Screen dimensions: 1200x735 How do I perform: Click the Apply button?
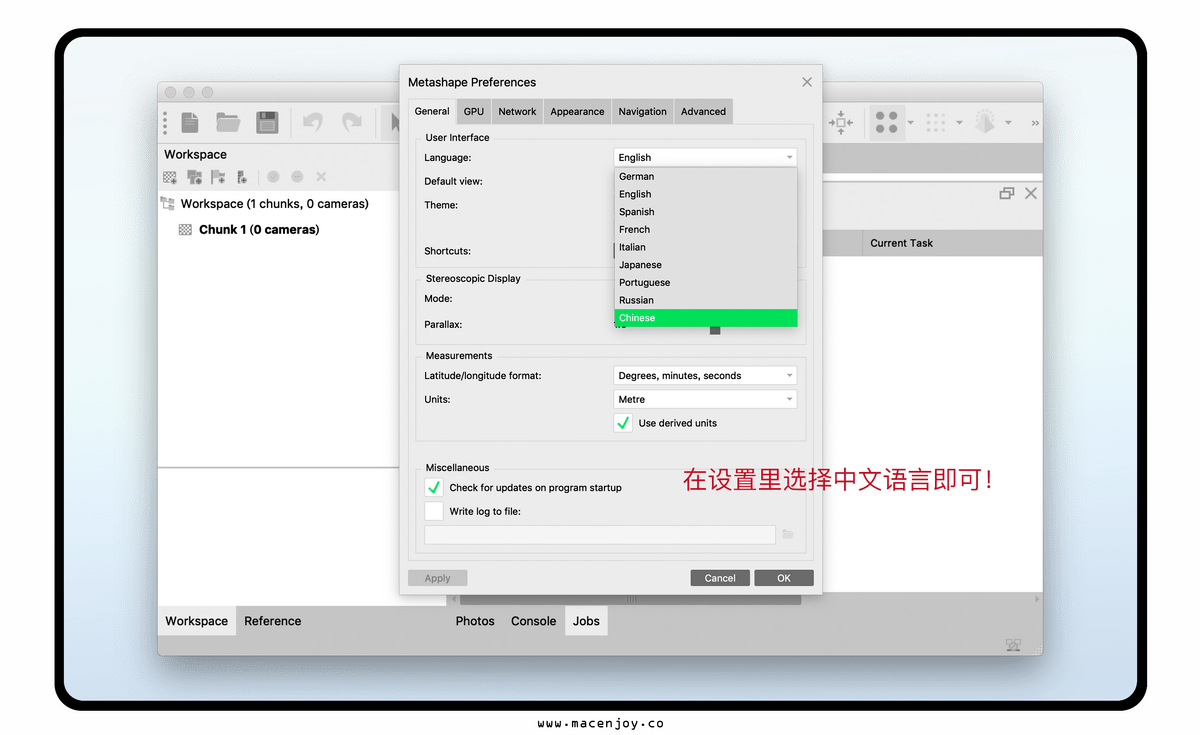(x=438, y=578)
